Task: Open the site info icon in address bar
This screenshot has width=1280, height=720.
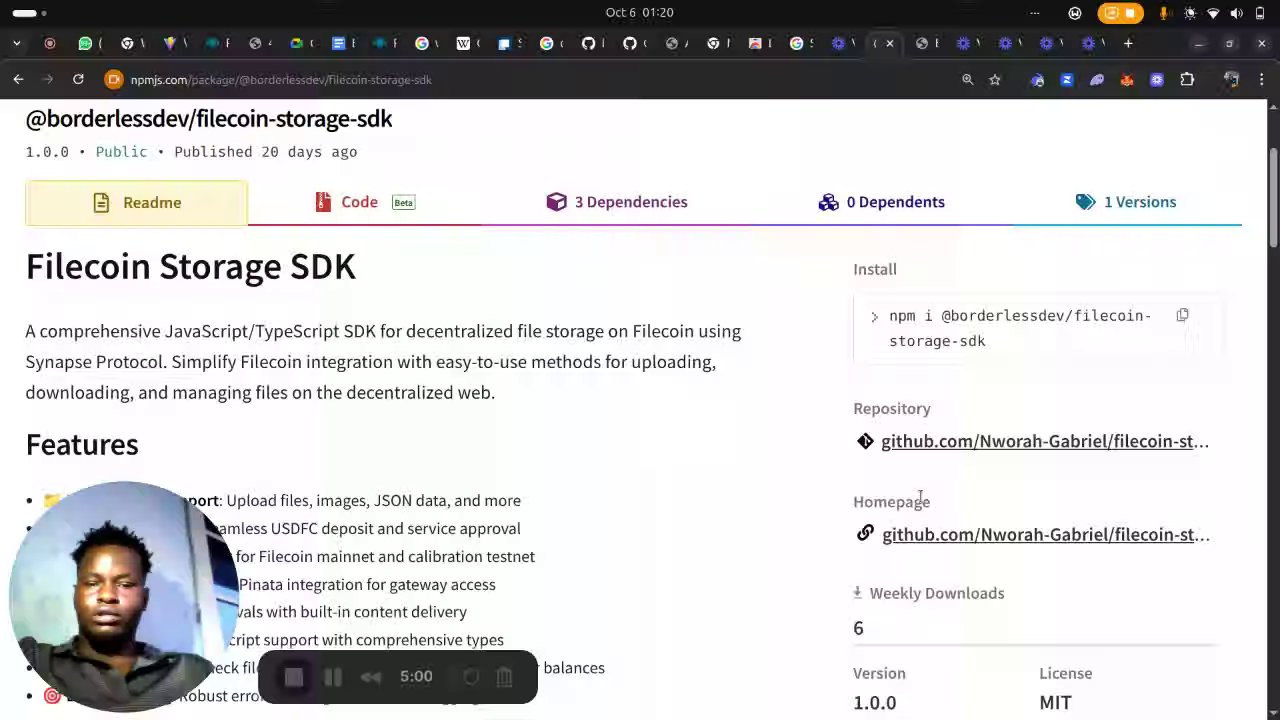Action: 113,79
